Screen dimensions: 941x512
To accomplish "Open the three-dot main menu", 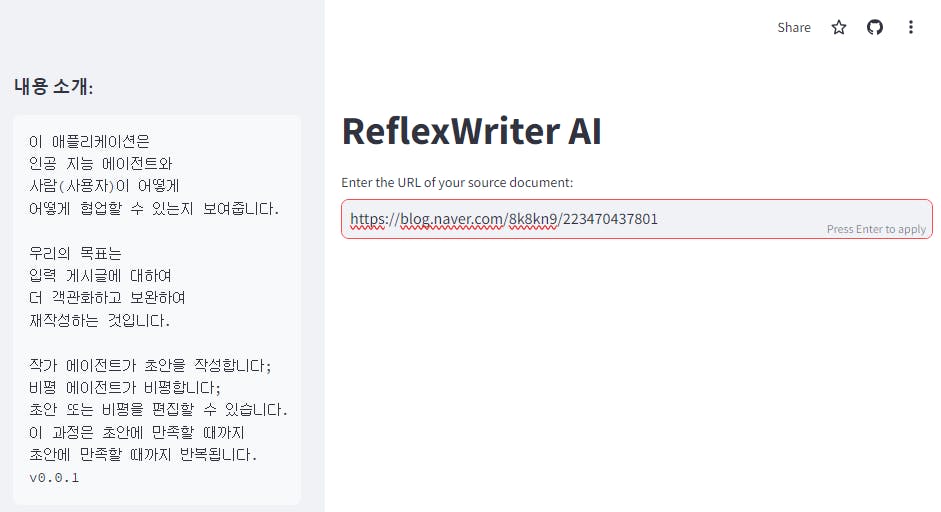I will (911, 28).
